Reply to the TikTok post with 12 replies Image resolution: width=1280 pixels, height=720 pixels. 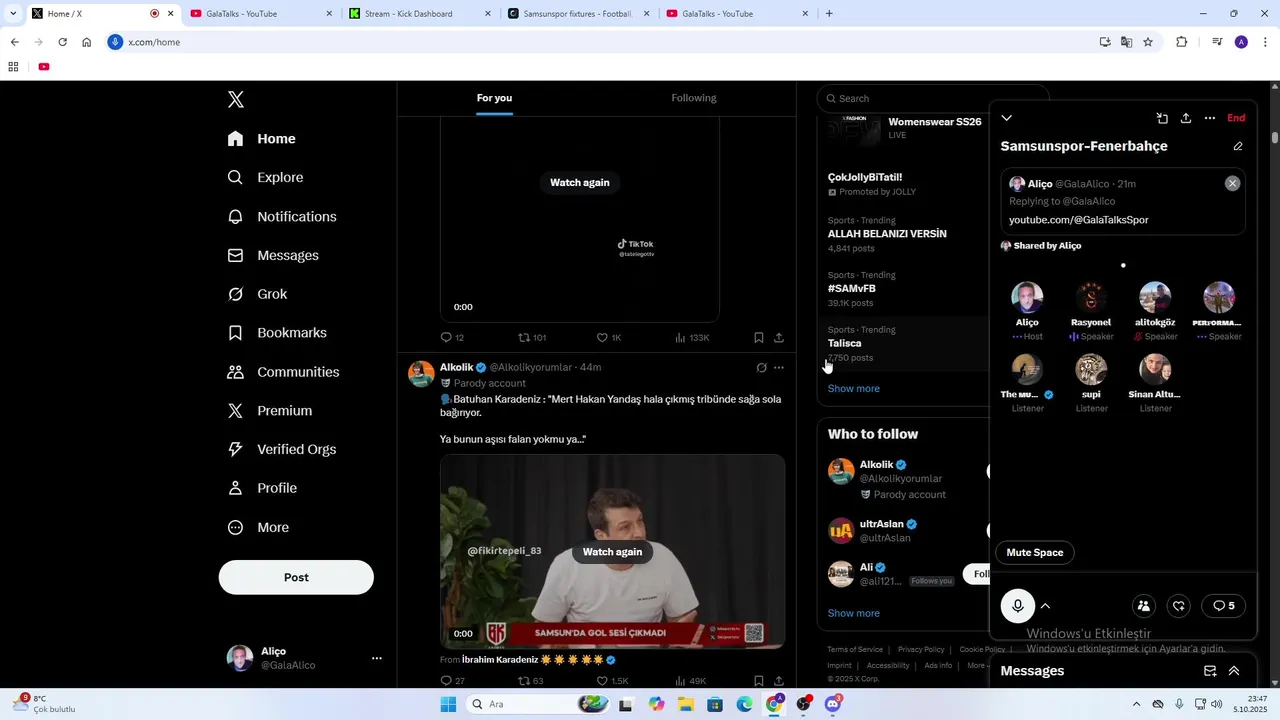452,338
